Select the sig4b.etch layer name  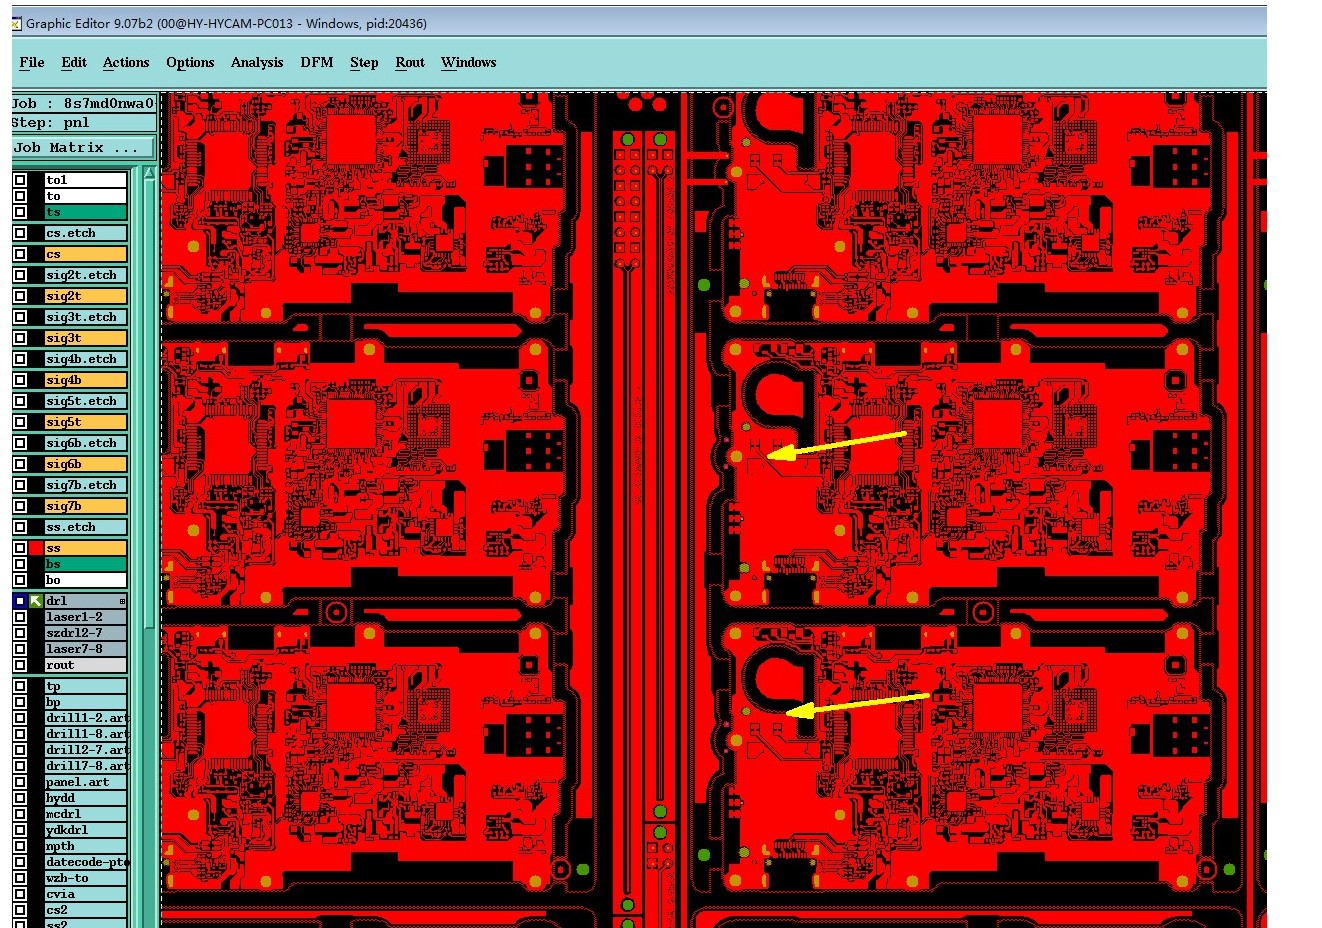86,359
